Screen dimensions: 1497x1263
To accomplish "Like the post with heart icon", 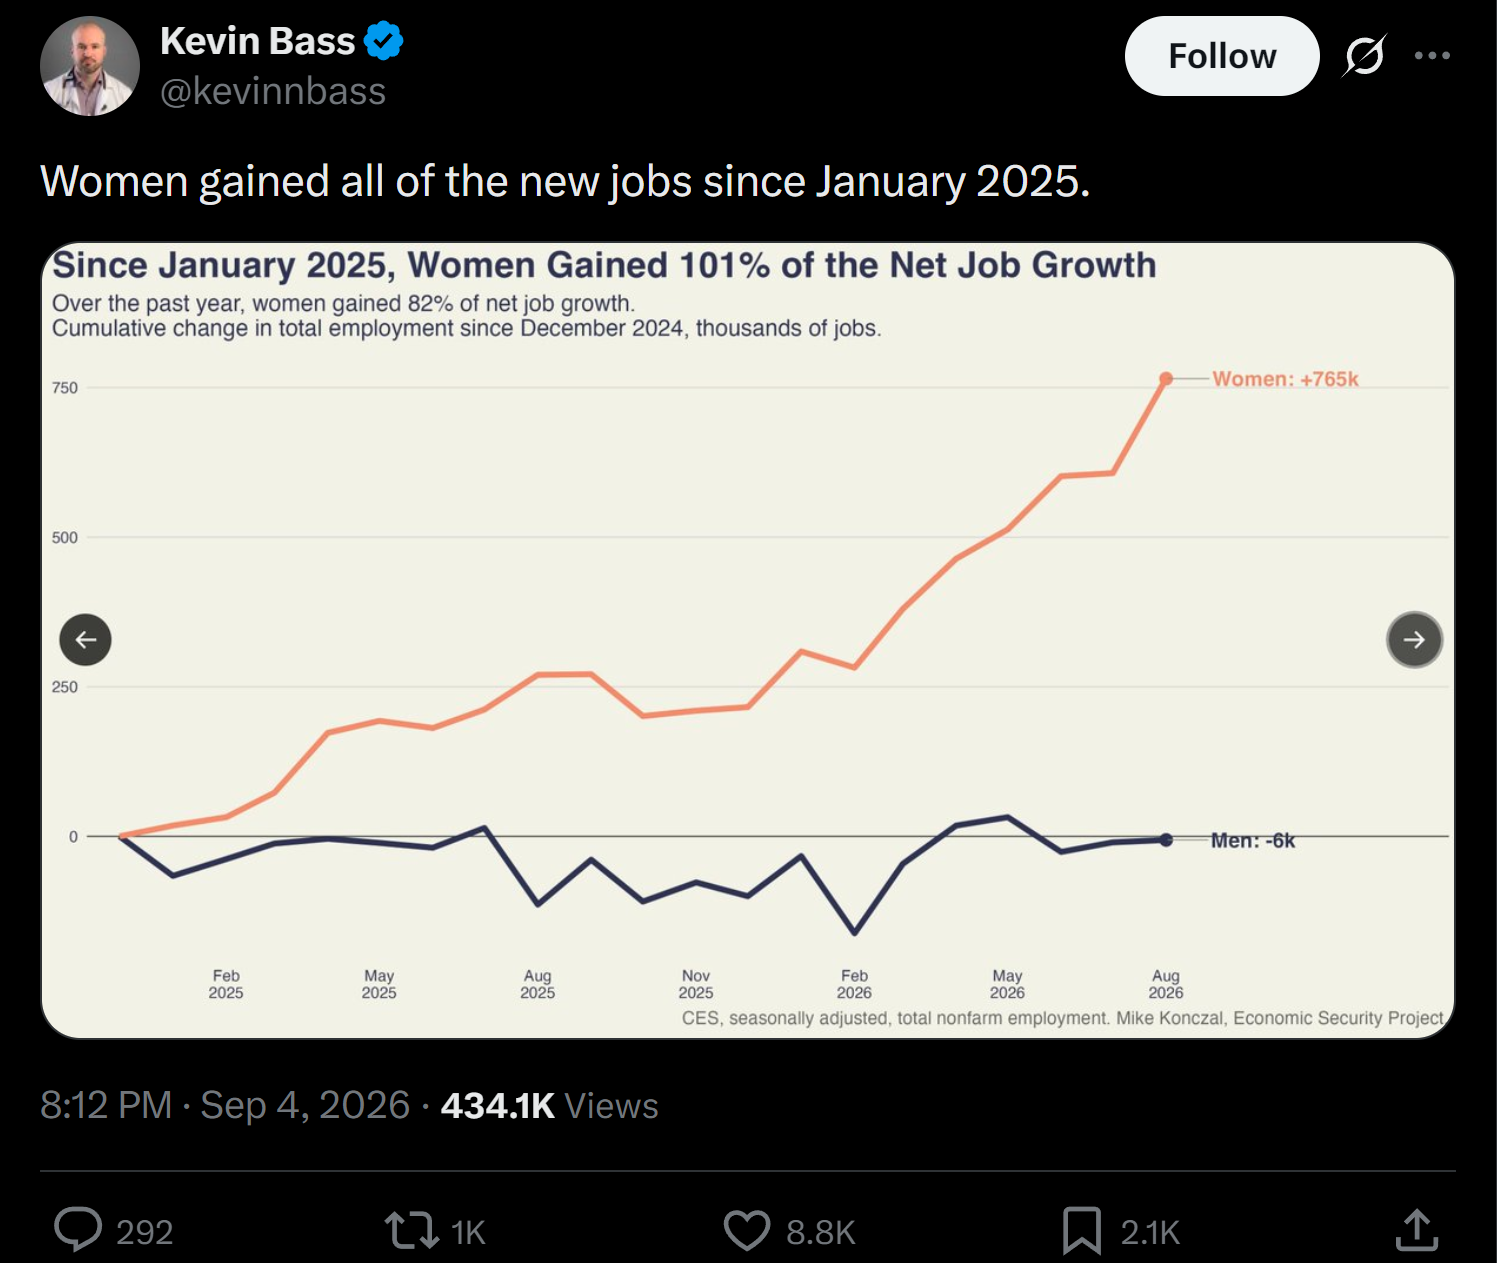I will 747,1230.
